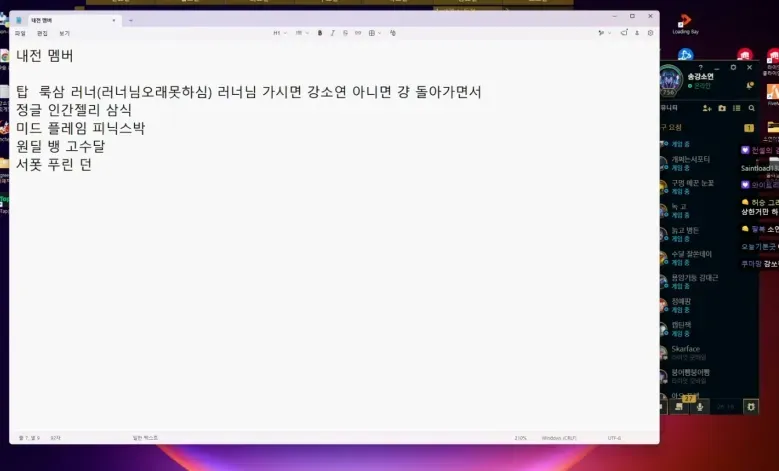Click the character count in status bar
779x471 pixels.
(x=55, y=438)
